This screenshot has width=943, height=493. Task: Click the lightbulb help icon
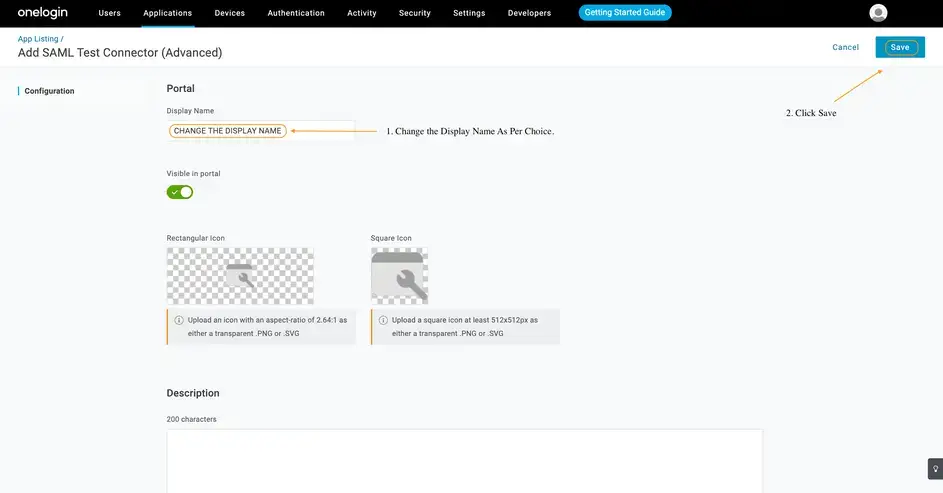click(934, 468)
